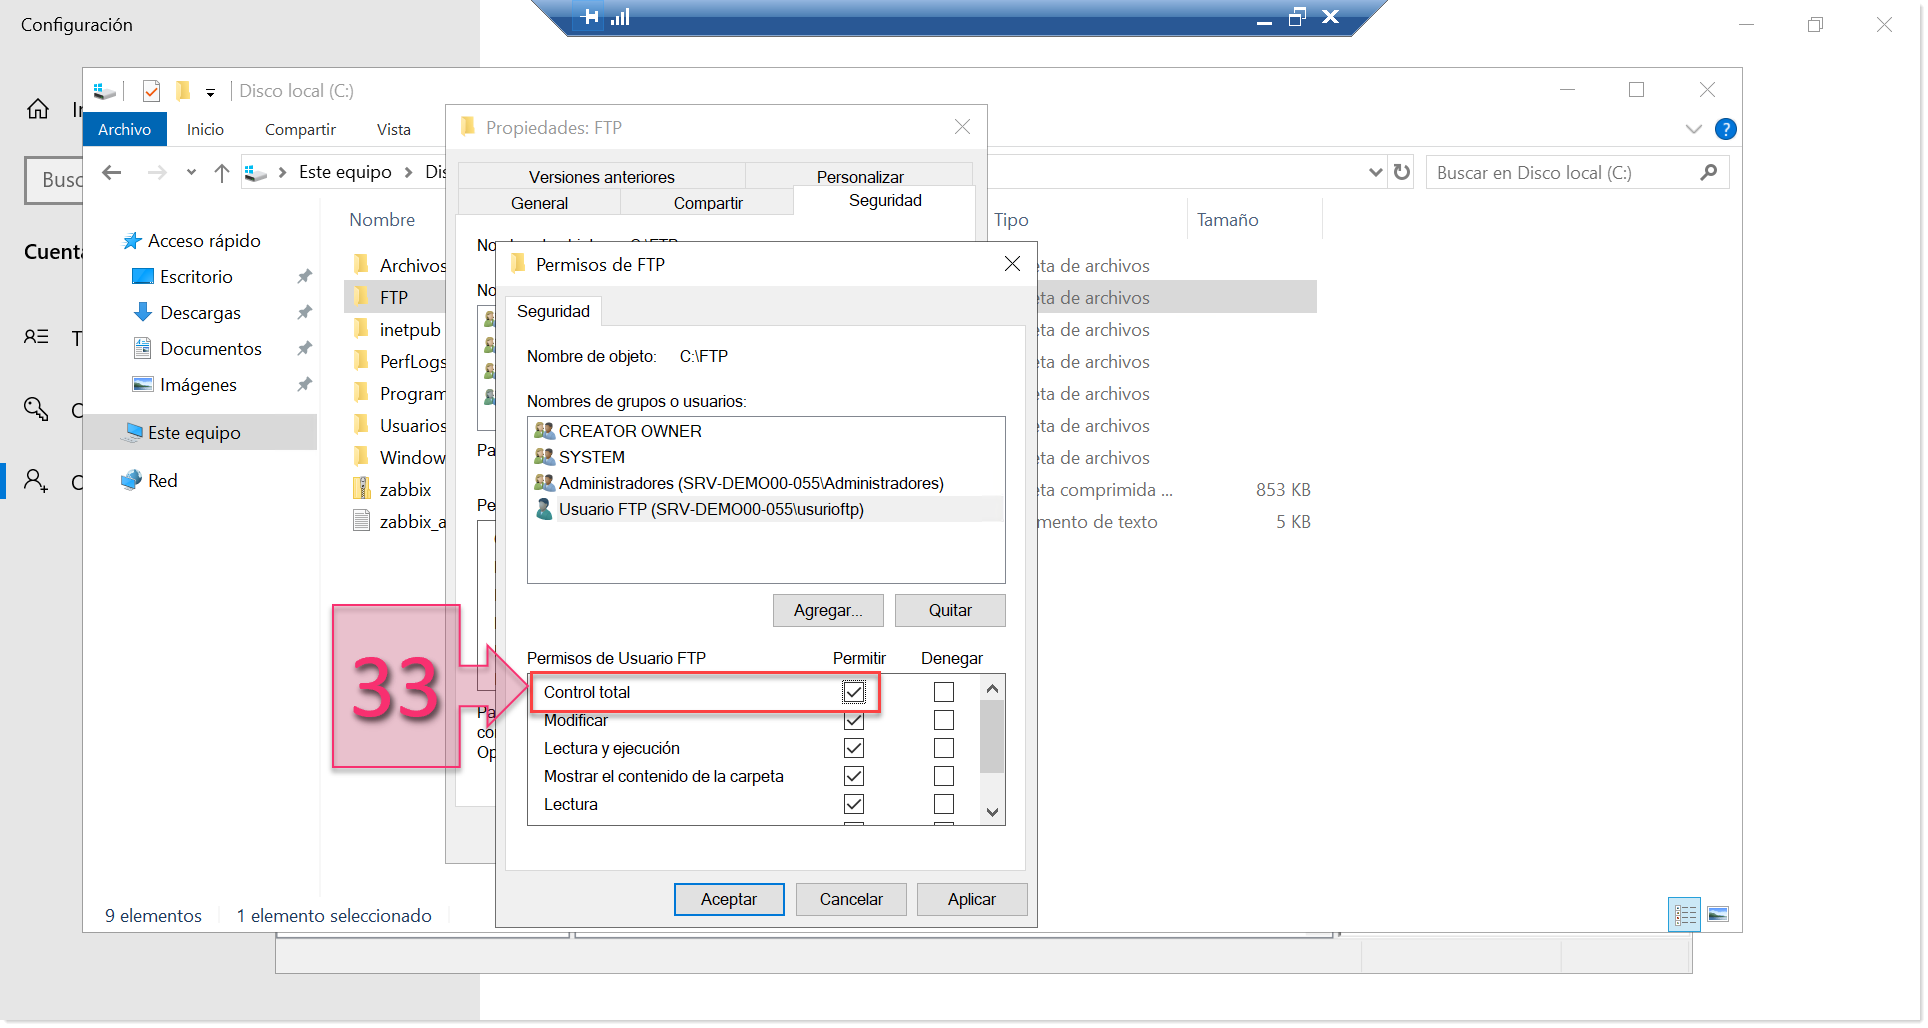Open the address bar dropdown arrow
Screen dimensions: 1928x1028
point(1374,172)
